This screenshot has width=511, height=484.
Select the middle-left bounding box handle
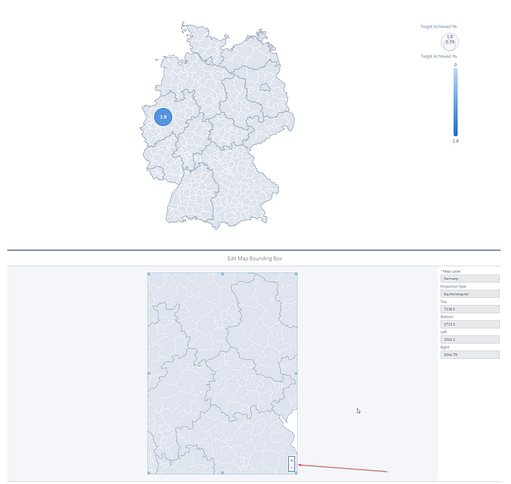click(x=149, y=373)
